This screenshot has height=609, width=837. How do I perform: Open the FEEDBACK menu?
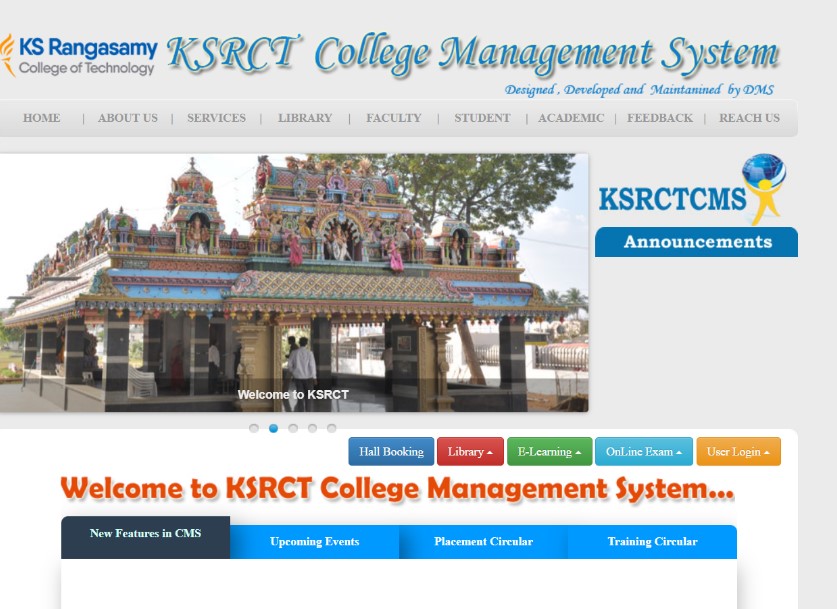(x=660, y=118)
